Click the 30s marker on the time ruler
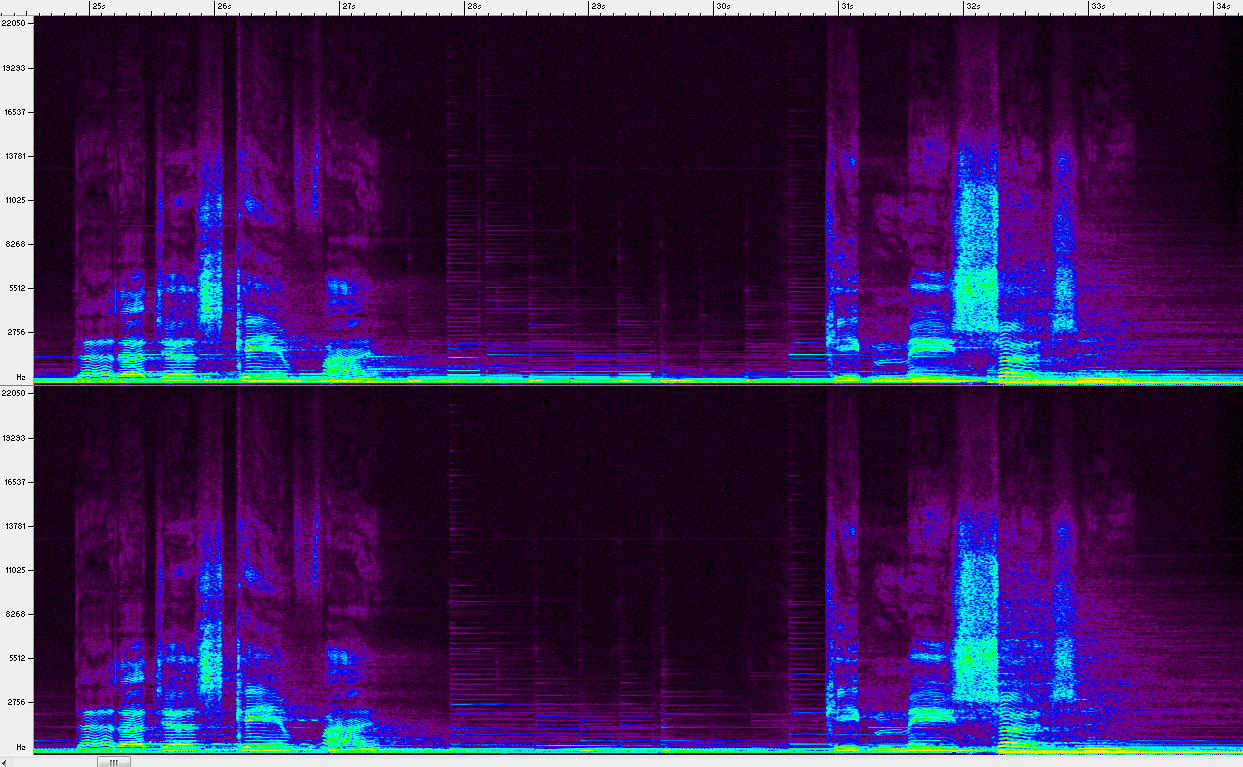The width and height of the screenshot is (1243, 767). pyautogui.click(x=722, y=6)
